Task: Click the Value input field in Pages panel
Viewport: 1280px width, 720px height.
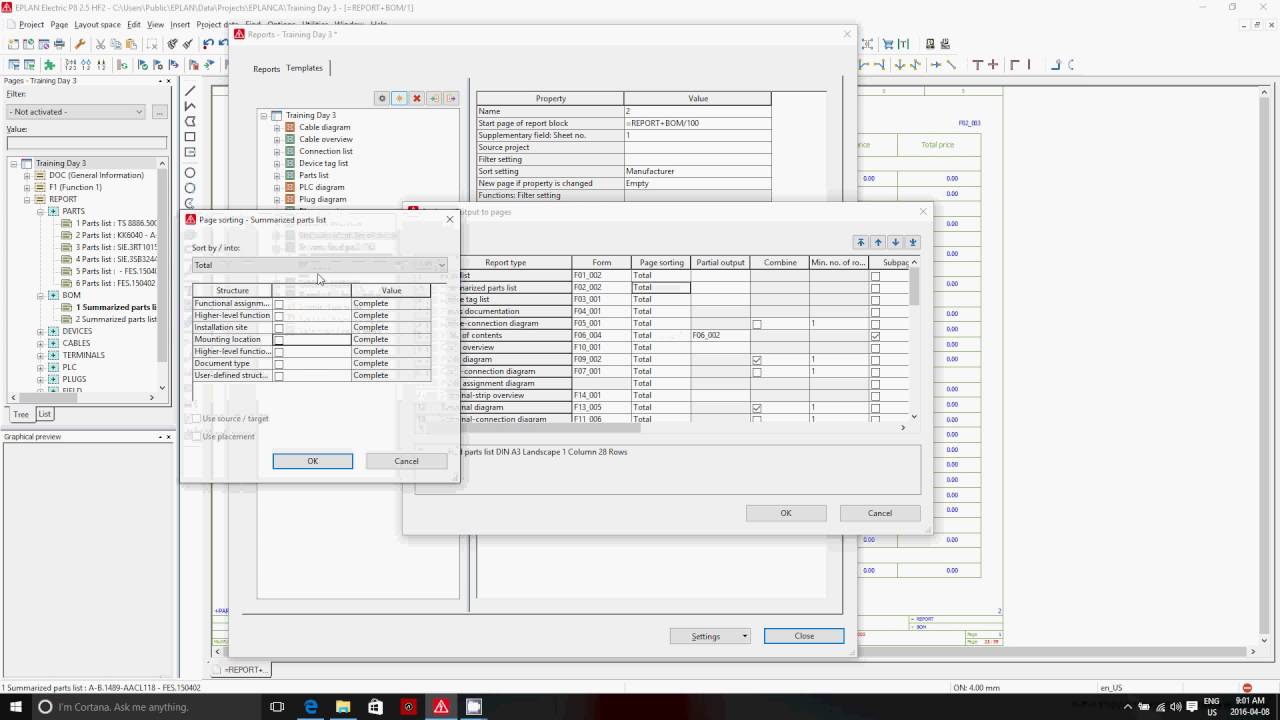Action: pyautogui.click(x=86, y=143)
